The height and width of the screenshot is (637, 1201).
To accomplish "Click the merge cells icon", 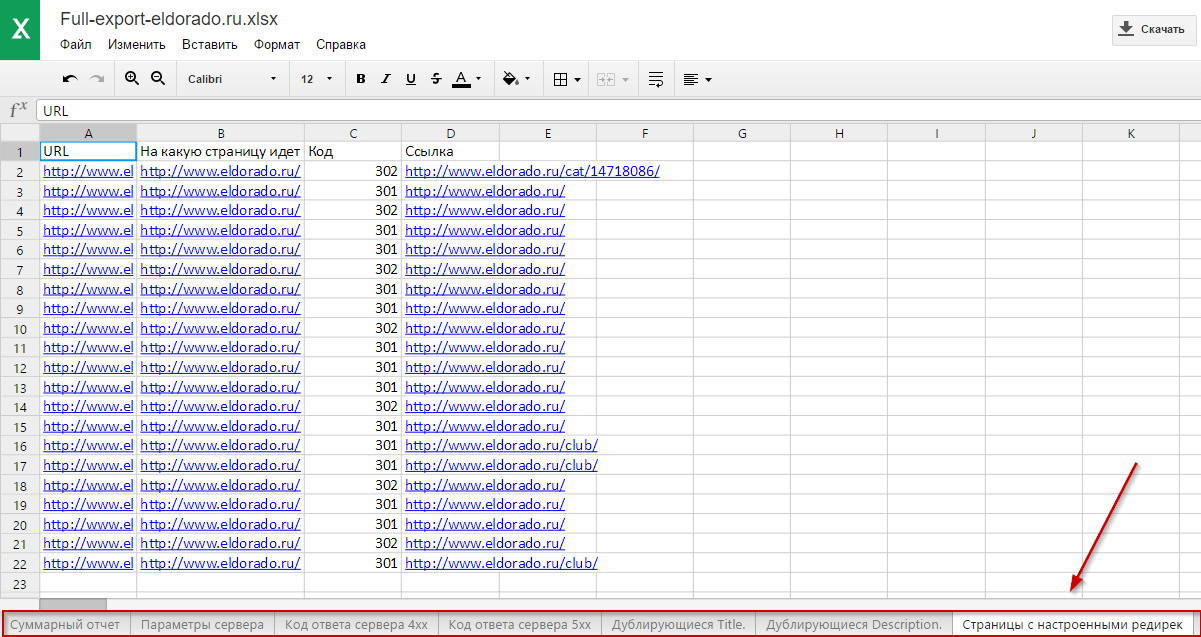I will [x=607, y=79].
